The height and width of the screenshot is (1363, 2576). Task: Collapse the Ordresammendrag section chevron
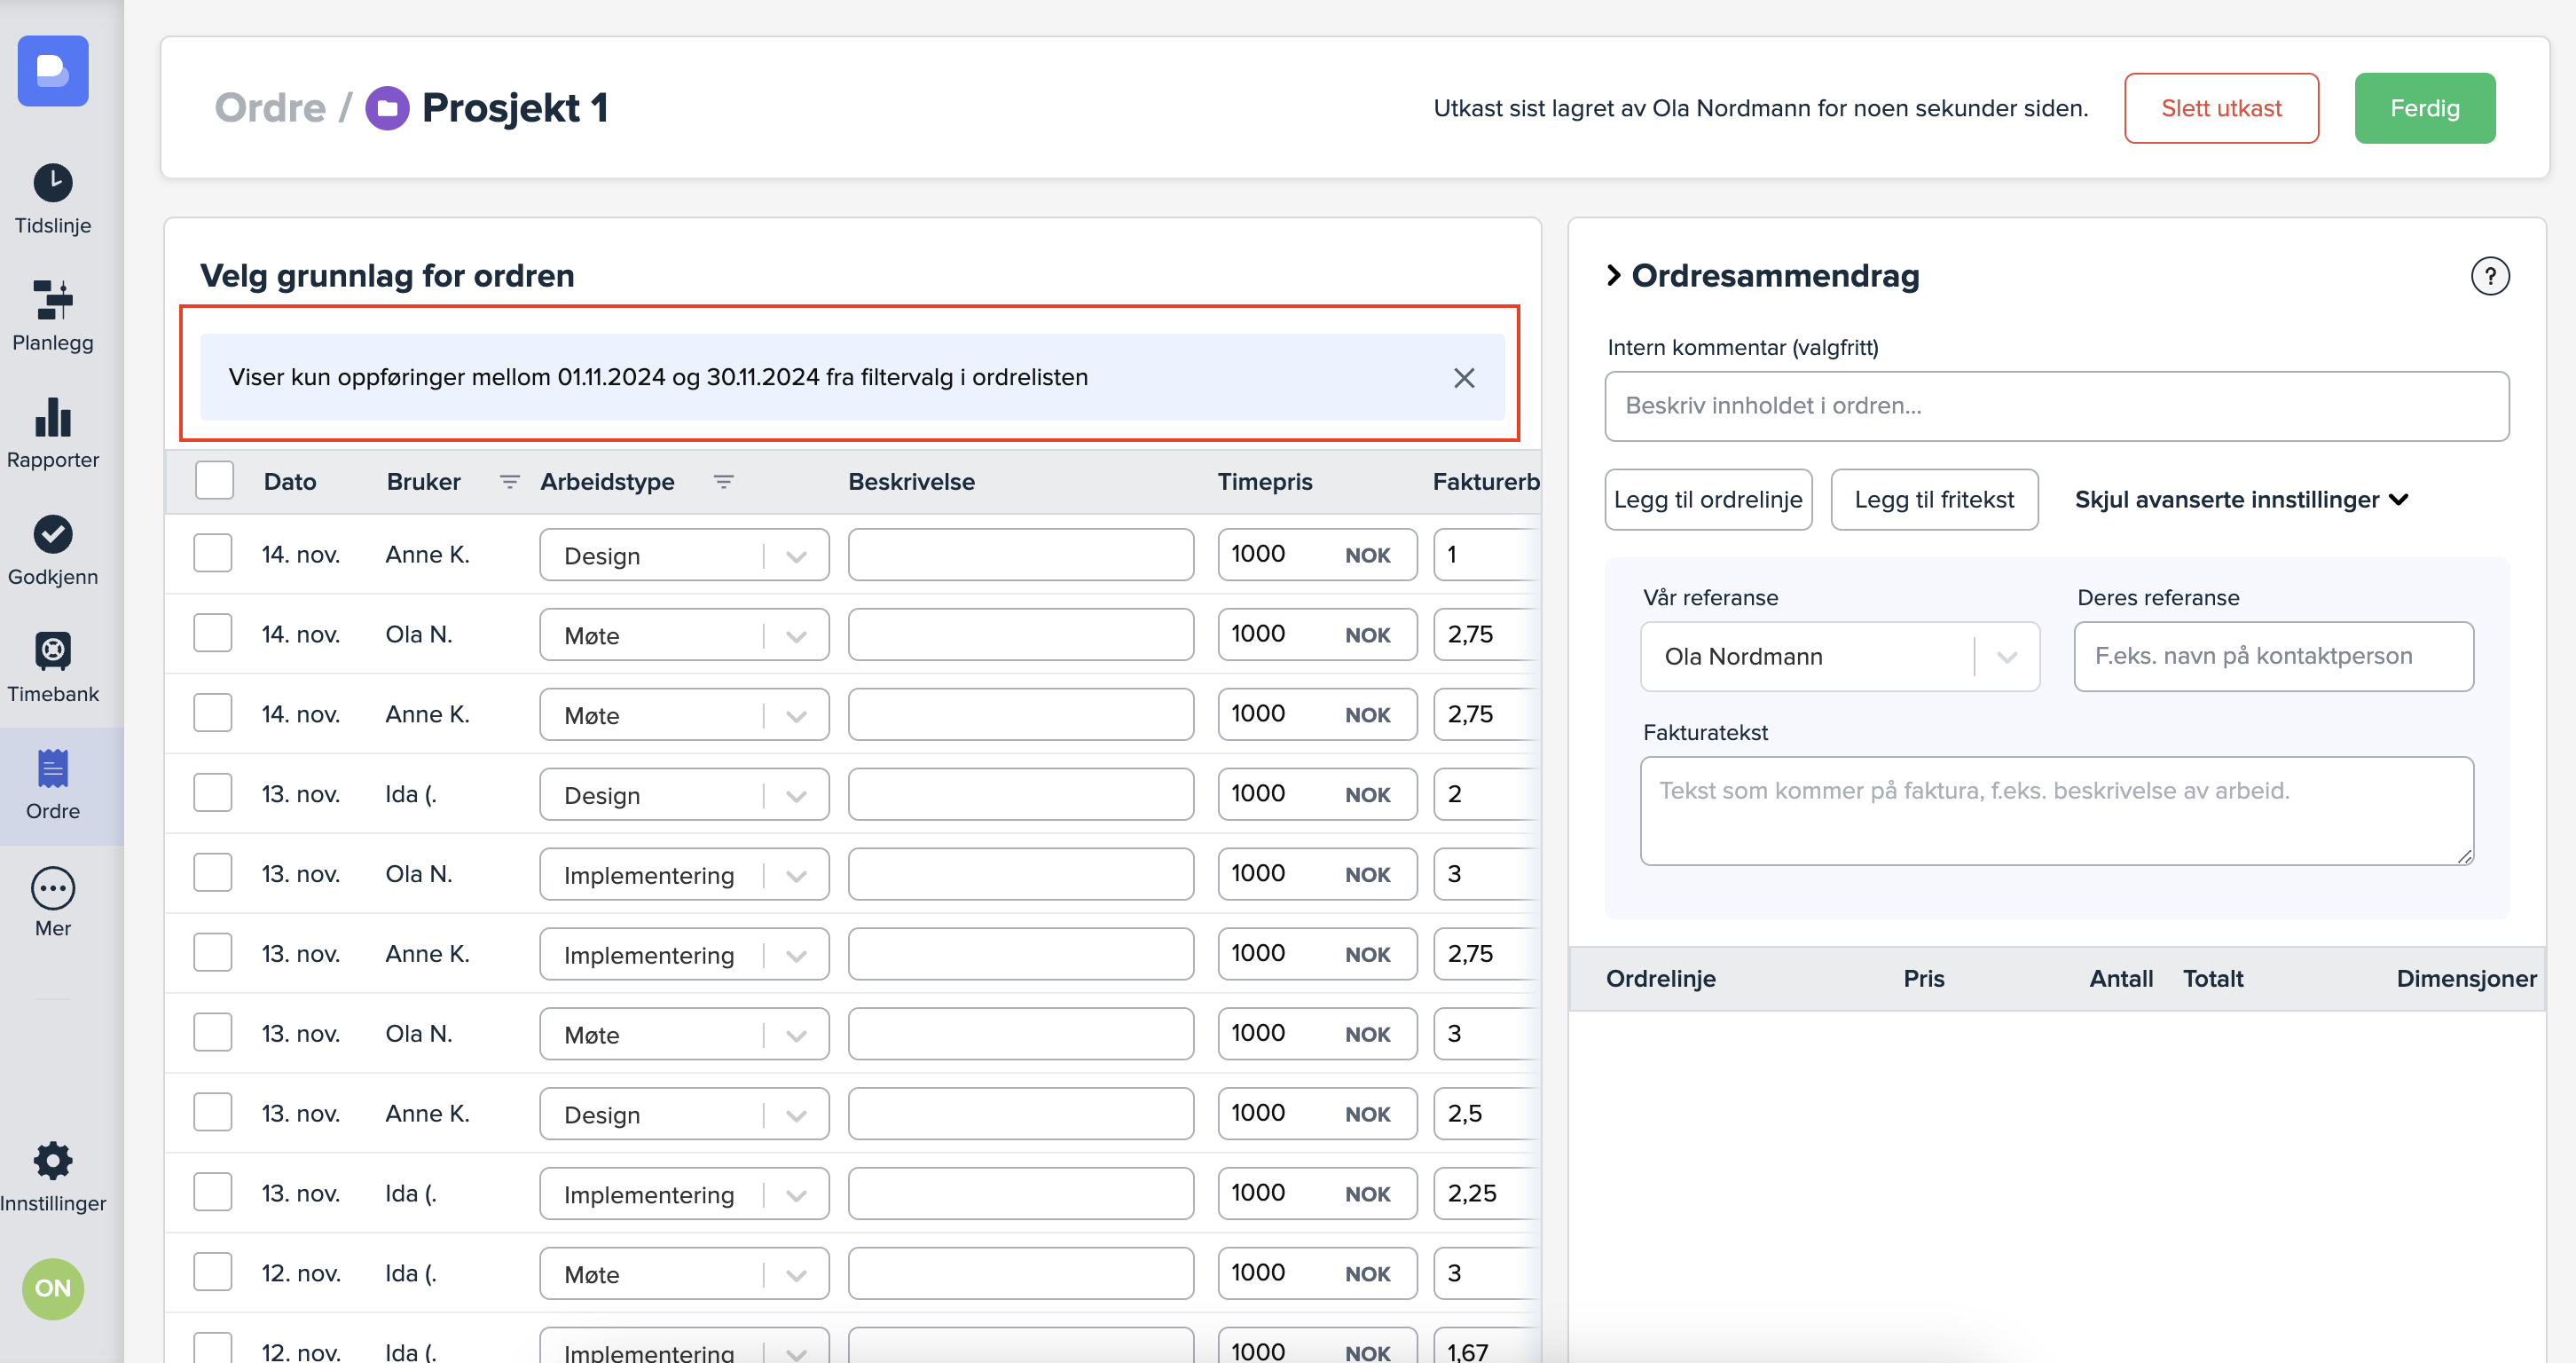pyautogui.click(x=1613, y=275)
